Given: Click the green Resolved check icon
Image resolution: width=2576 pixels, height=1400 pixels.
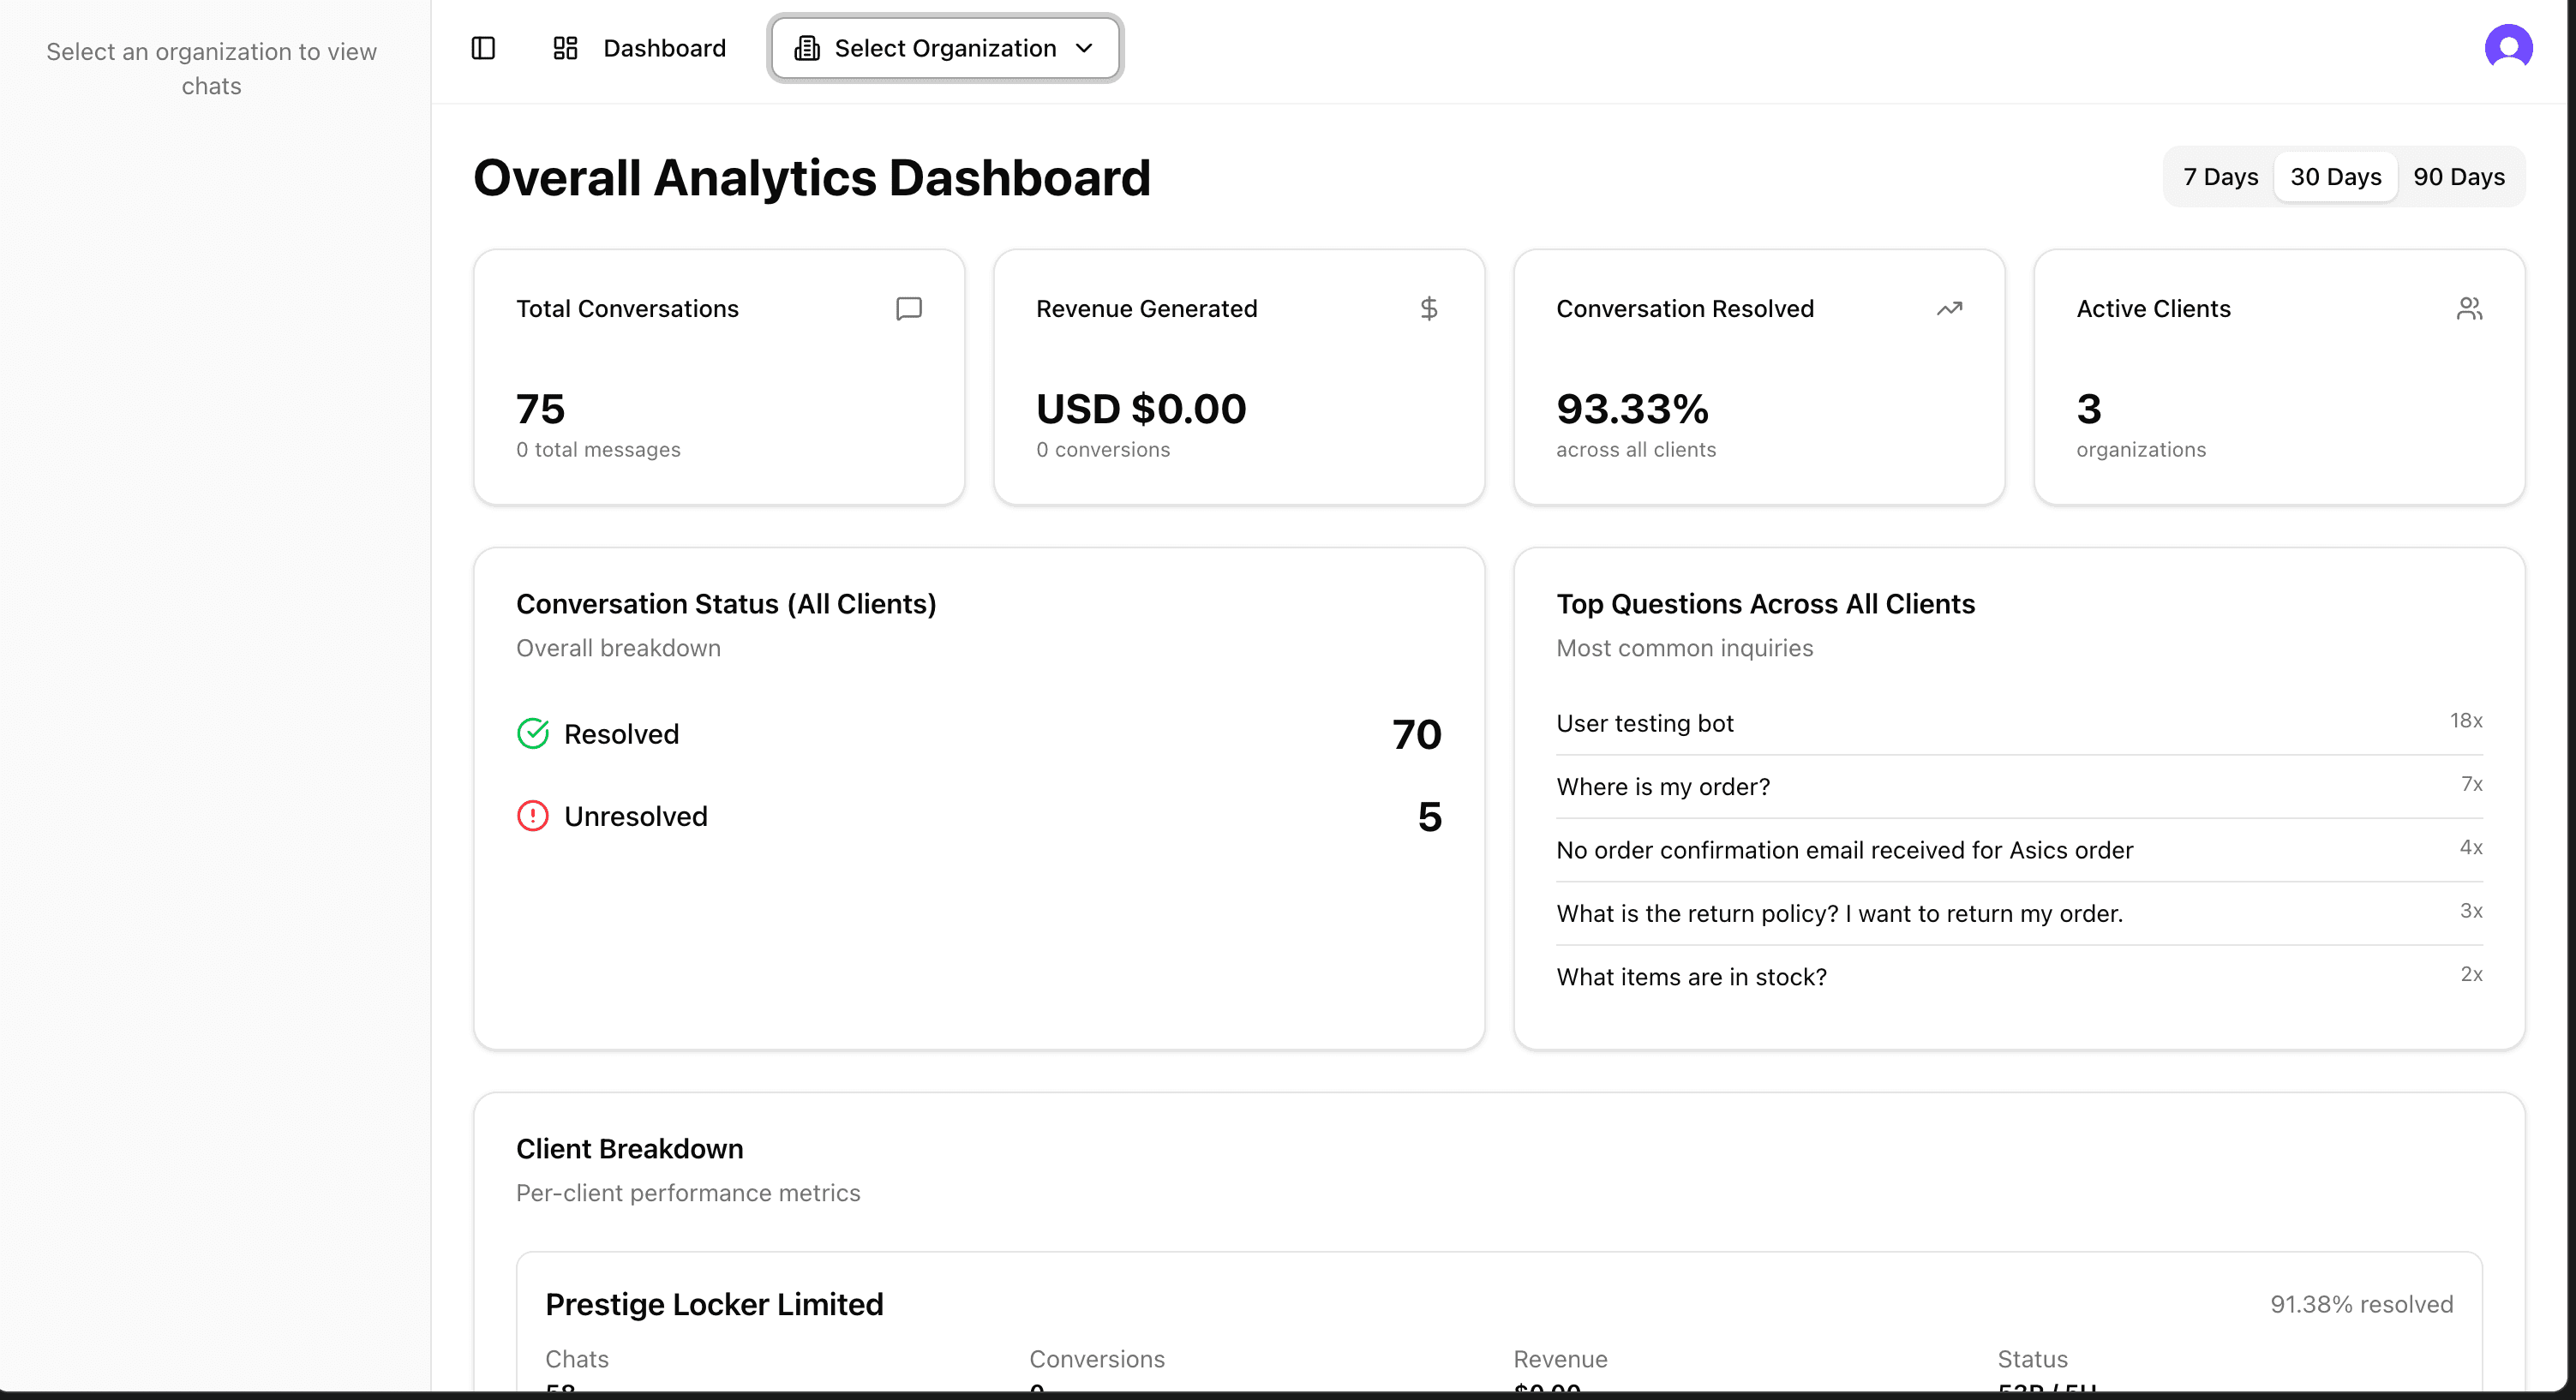Looking at the screenshot, I should pos(532,733).
